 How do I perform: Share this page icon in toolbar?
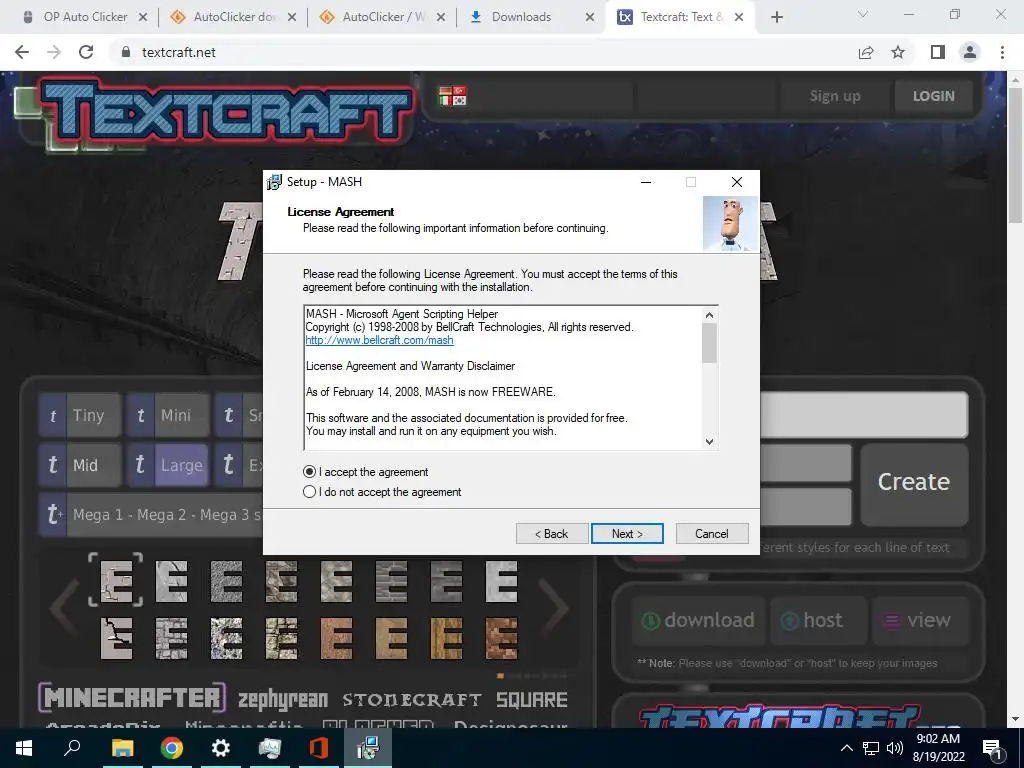point(866,52)
